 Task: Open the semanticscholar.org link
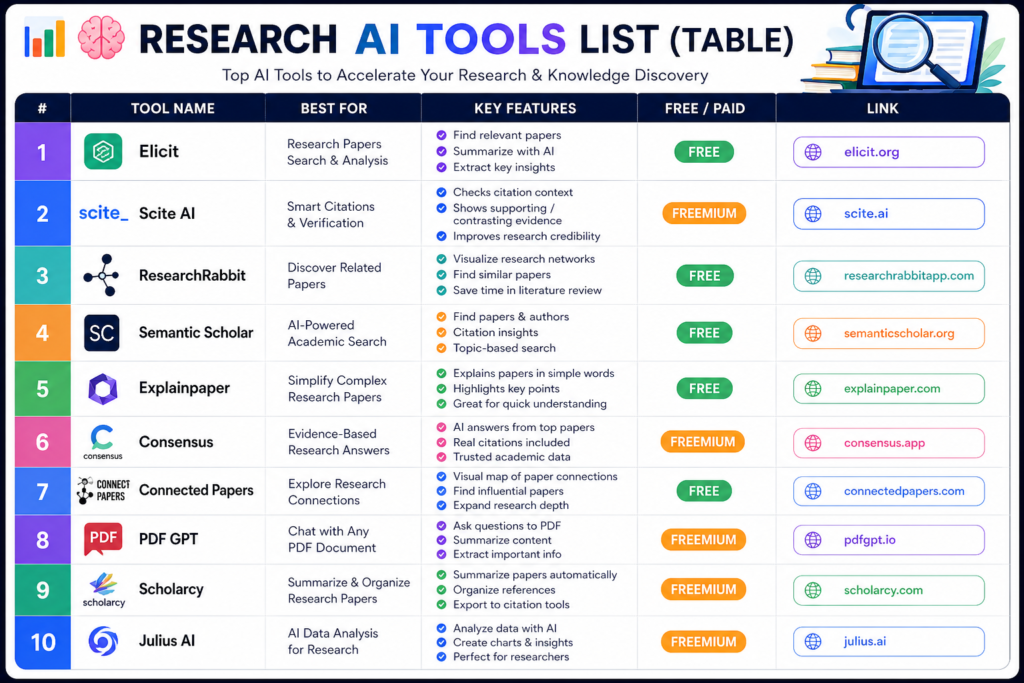click(889, 334)
